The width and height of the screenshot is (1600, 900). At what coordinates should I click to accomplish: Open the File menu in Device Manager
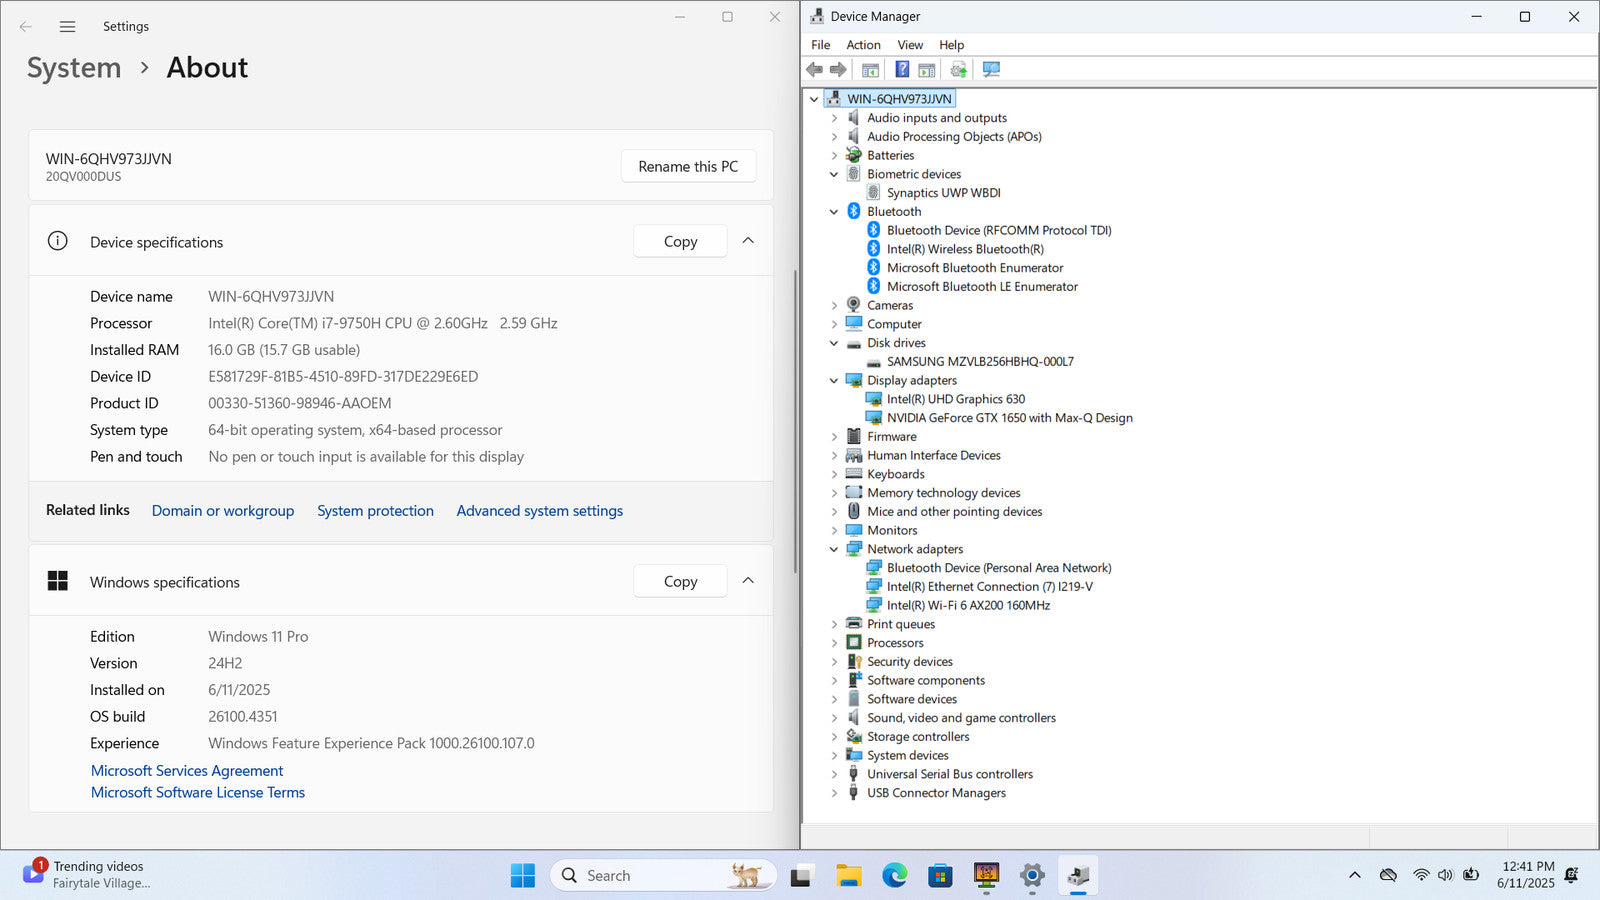pos(820,45)
